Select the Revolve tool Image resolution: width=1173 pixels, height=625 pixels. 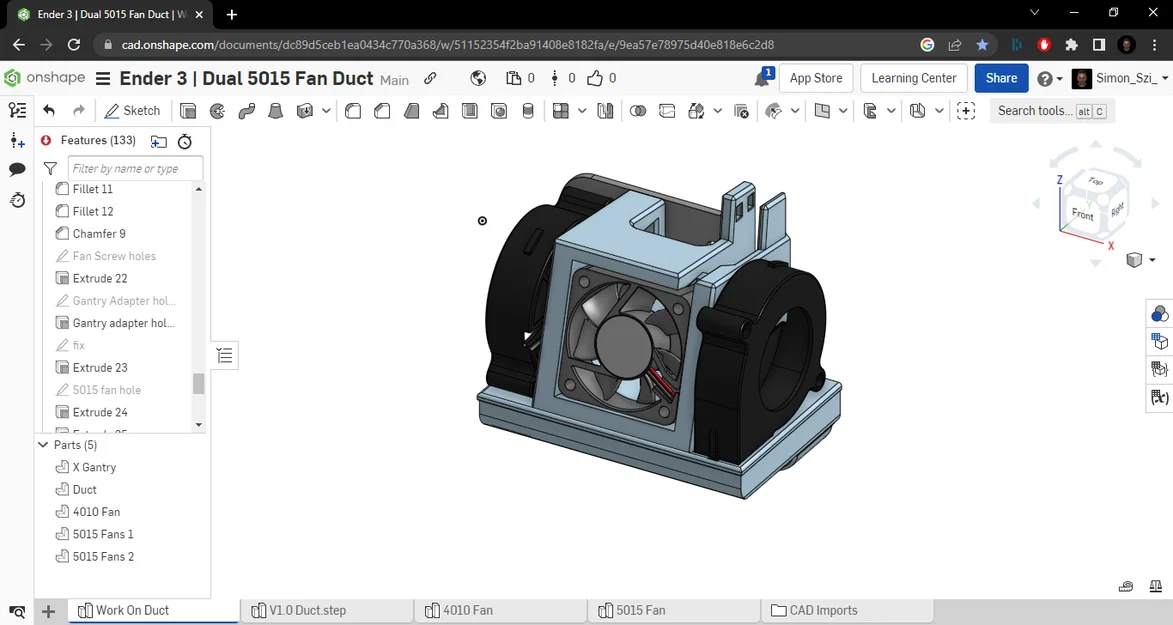point(217,111)
